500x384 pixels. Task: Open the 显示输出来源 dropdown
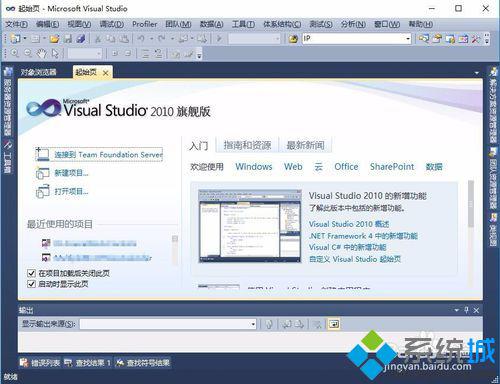pyautogui.click(x=253, y=324)
